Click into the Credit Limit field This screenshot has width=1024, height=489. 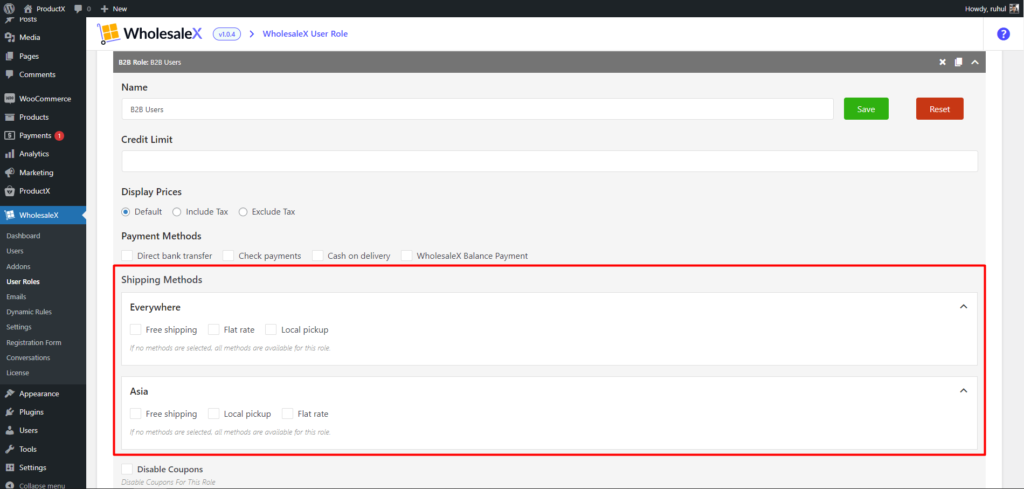[x=549, y=161]
